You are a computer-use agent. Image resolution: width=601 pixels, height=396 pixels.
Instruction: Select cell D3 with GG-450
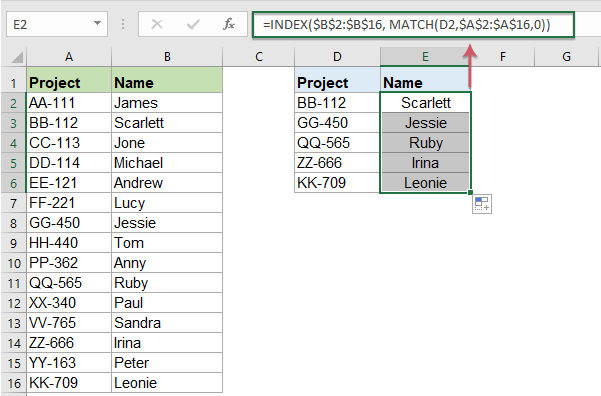(337, 123)
